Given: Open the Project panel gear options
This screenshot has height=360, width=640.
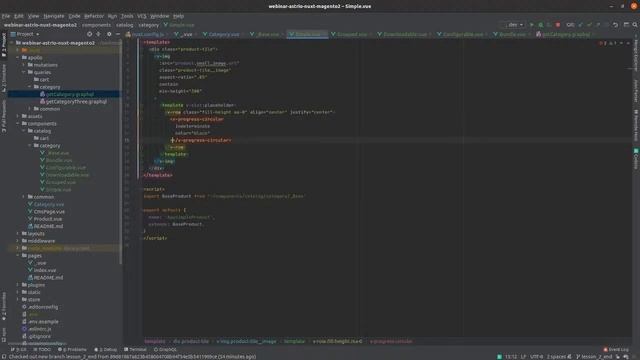Looking at the screenshot, I should 109,34.
